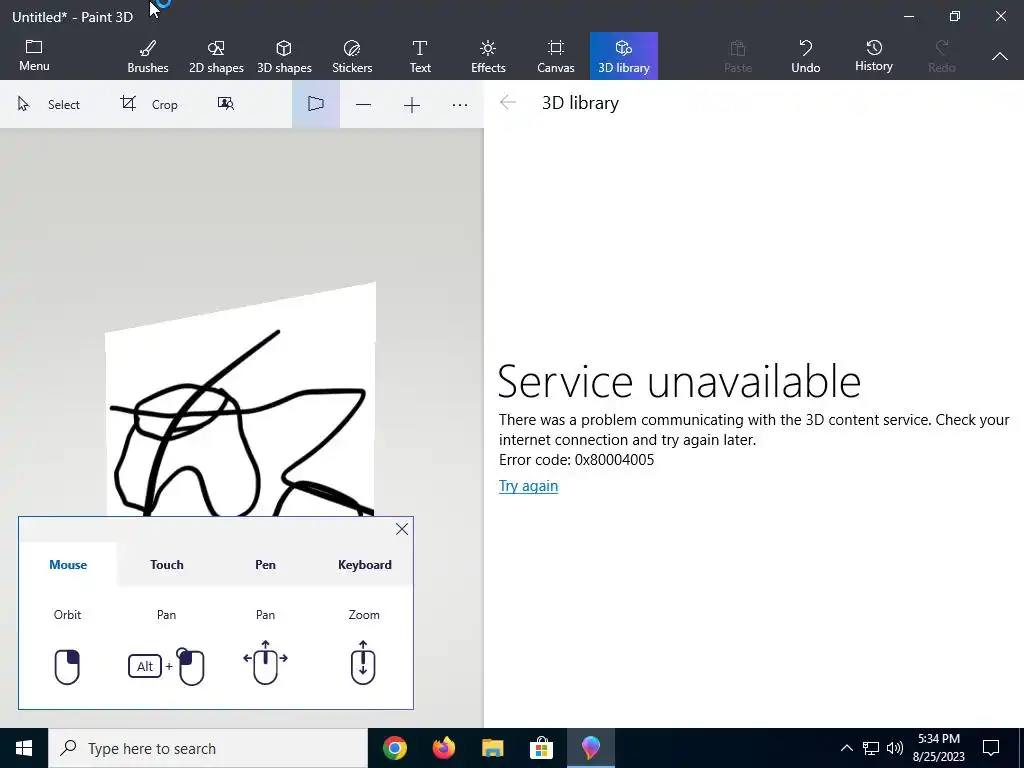Zoom out with the minus button

(x=364, y=104)
